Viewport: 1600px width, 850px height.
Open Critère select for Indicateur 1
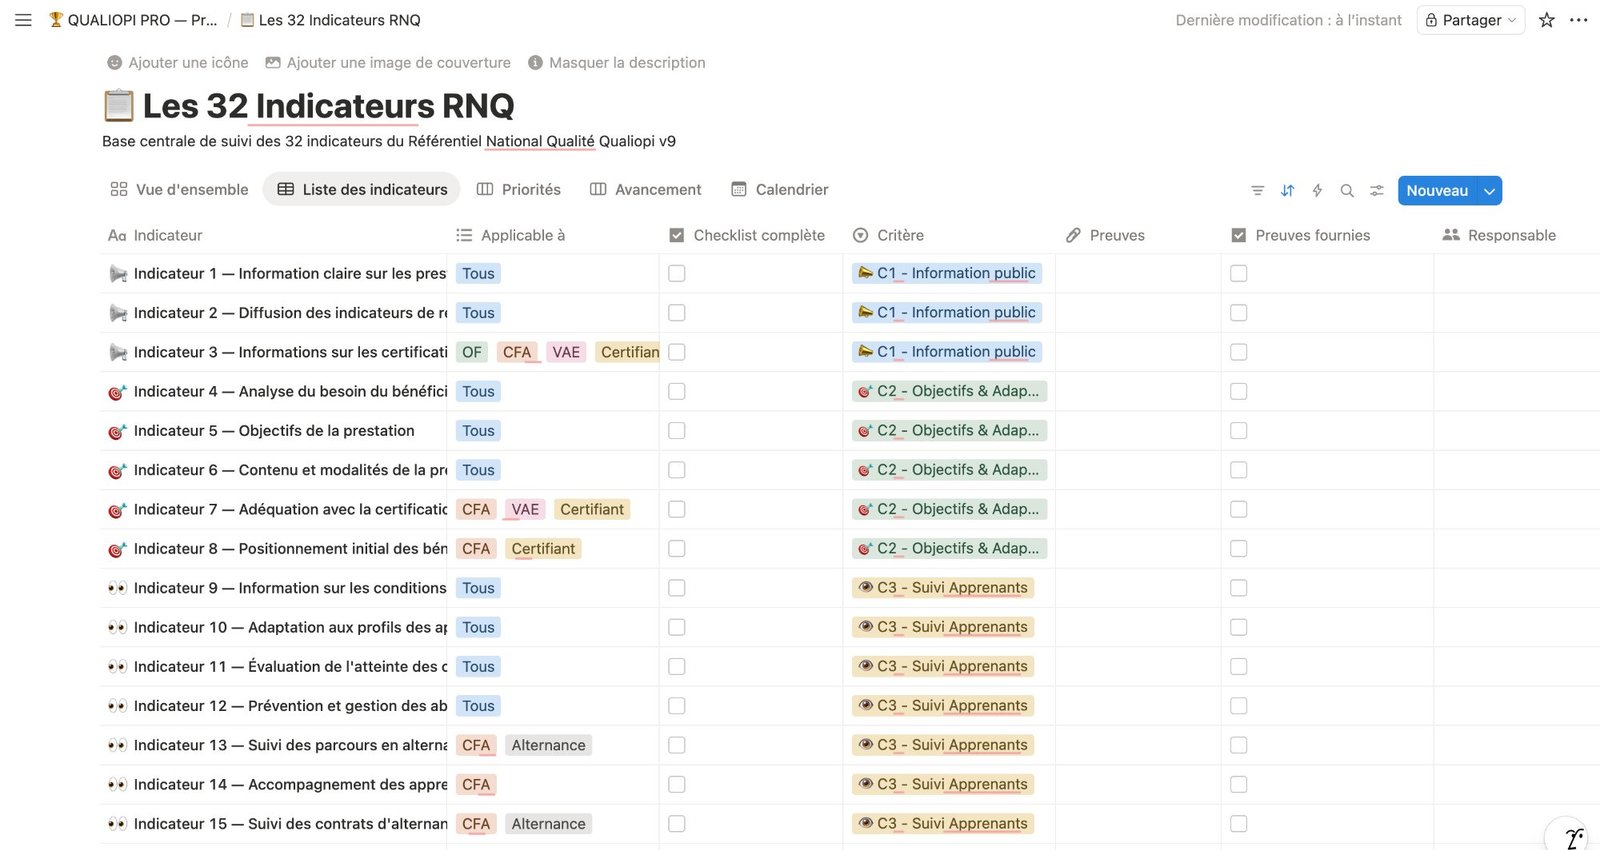(947, 273)
